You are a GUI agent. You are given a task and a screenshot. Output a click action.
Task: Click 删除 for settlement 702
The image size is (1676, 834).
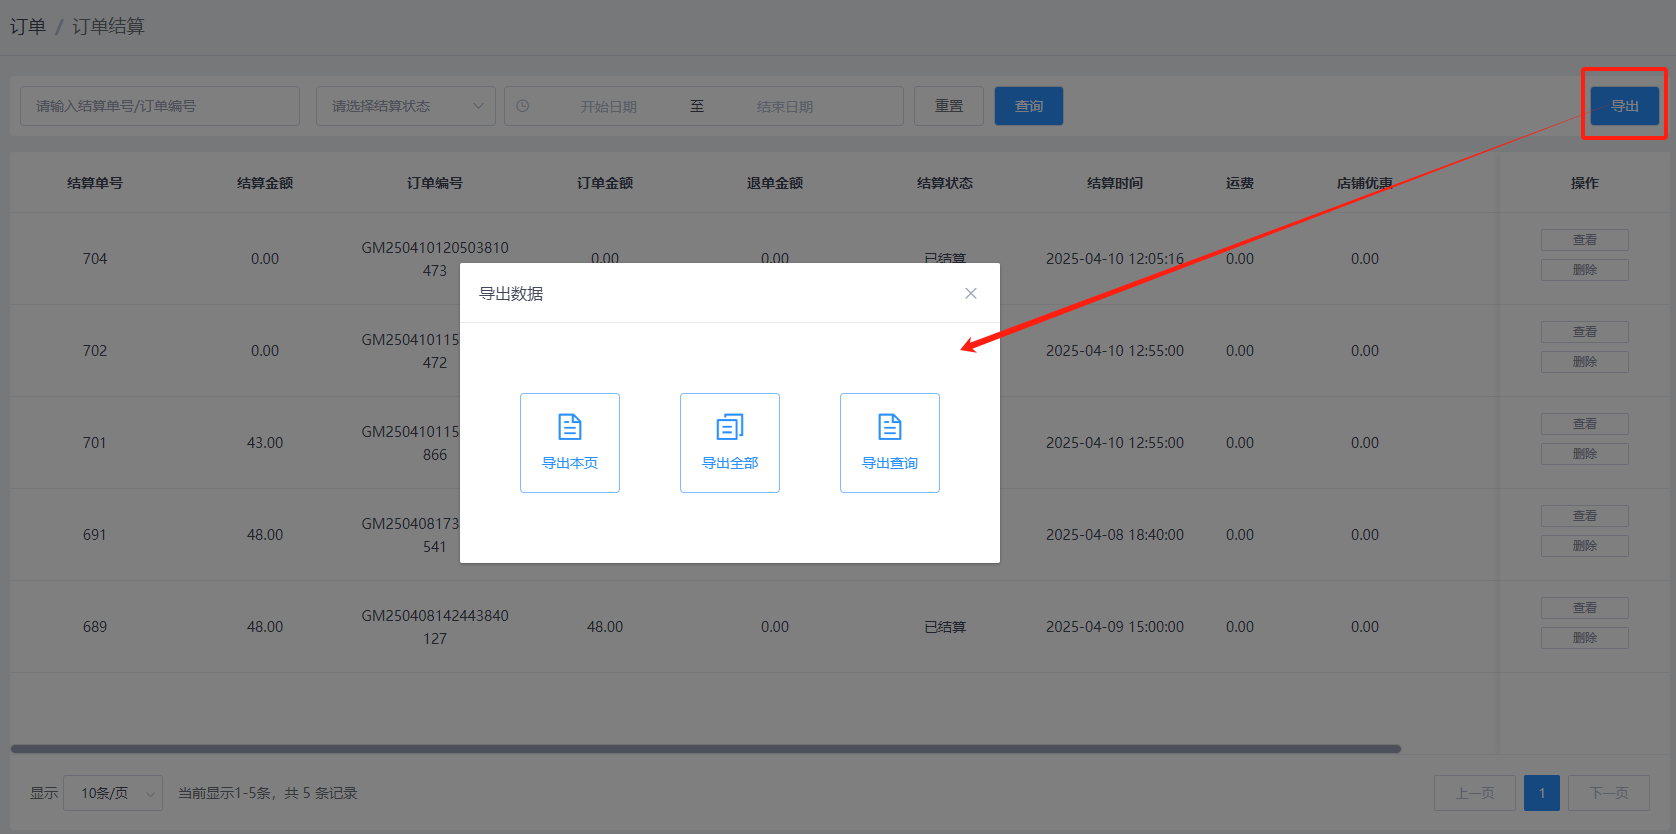1584,362
